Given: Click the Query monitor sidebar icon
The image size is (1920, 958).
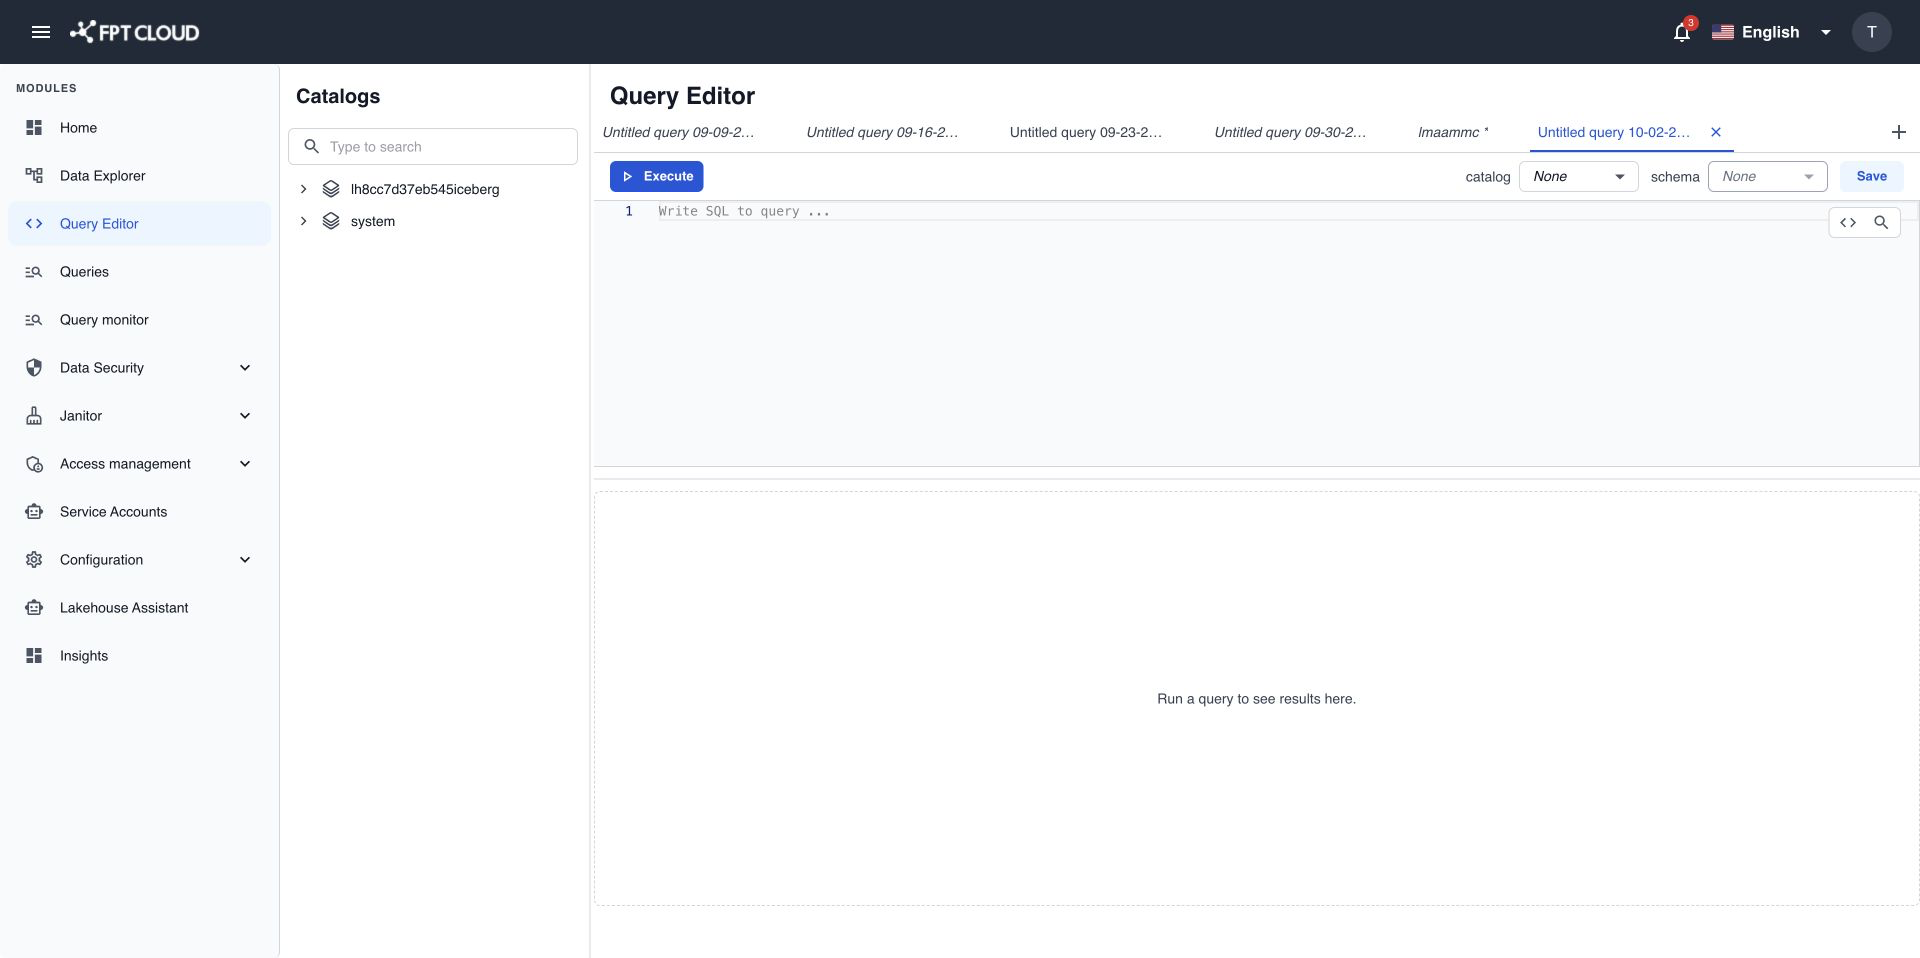Looking at the screenshot, I should point(34,320).
